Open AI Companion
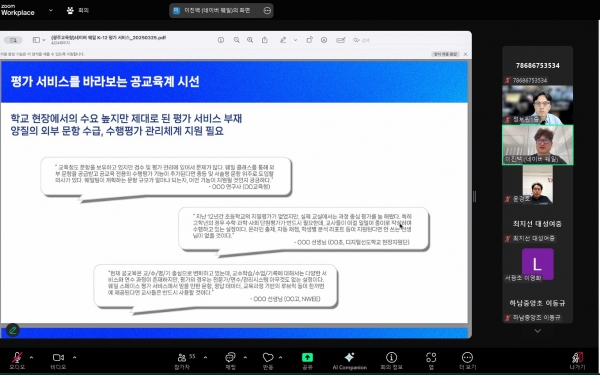Screen dimensions: 600x375 pyautogui.click(x=349, y=360)
